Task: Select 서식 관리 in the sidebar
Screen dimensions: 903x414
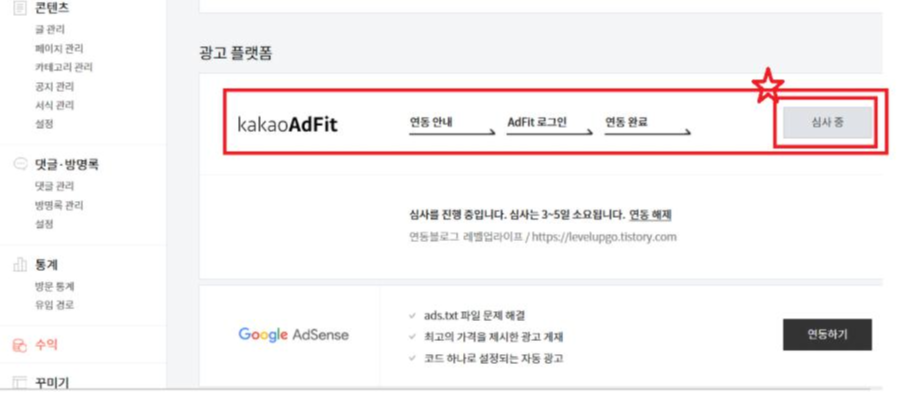Action: click(54, 105)
